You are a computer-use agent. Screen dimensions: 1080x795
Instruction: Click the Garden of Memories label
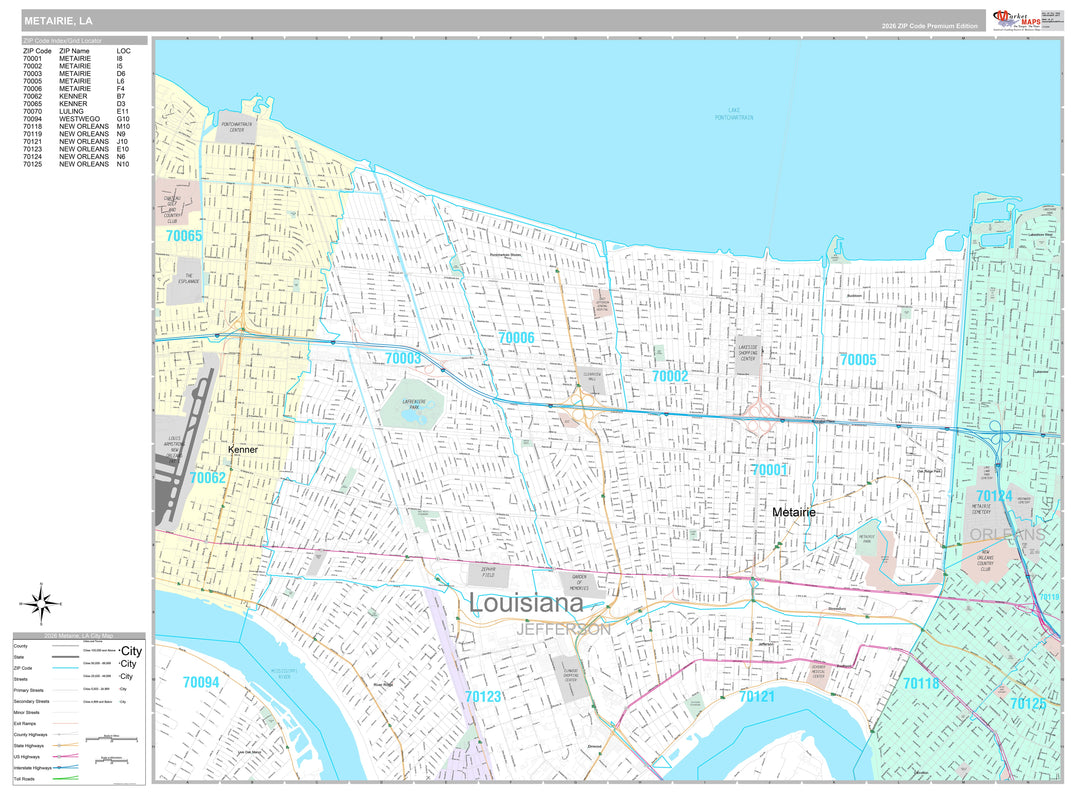point(579,583)
